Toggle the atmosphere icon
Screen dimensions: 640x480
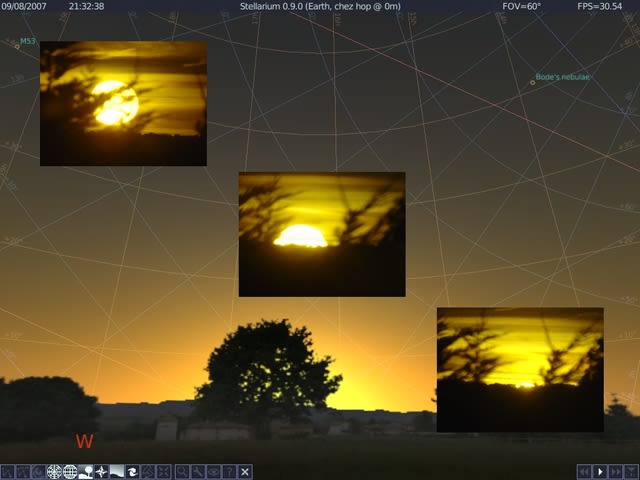pyautogui.click(x=117, y=471)
